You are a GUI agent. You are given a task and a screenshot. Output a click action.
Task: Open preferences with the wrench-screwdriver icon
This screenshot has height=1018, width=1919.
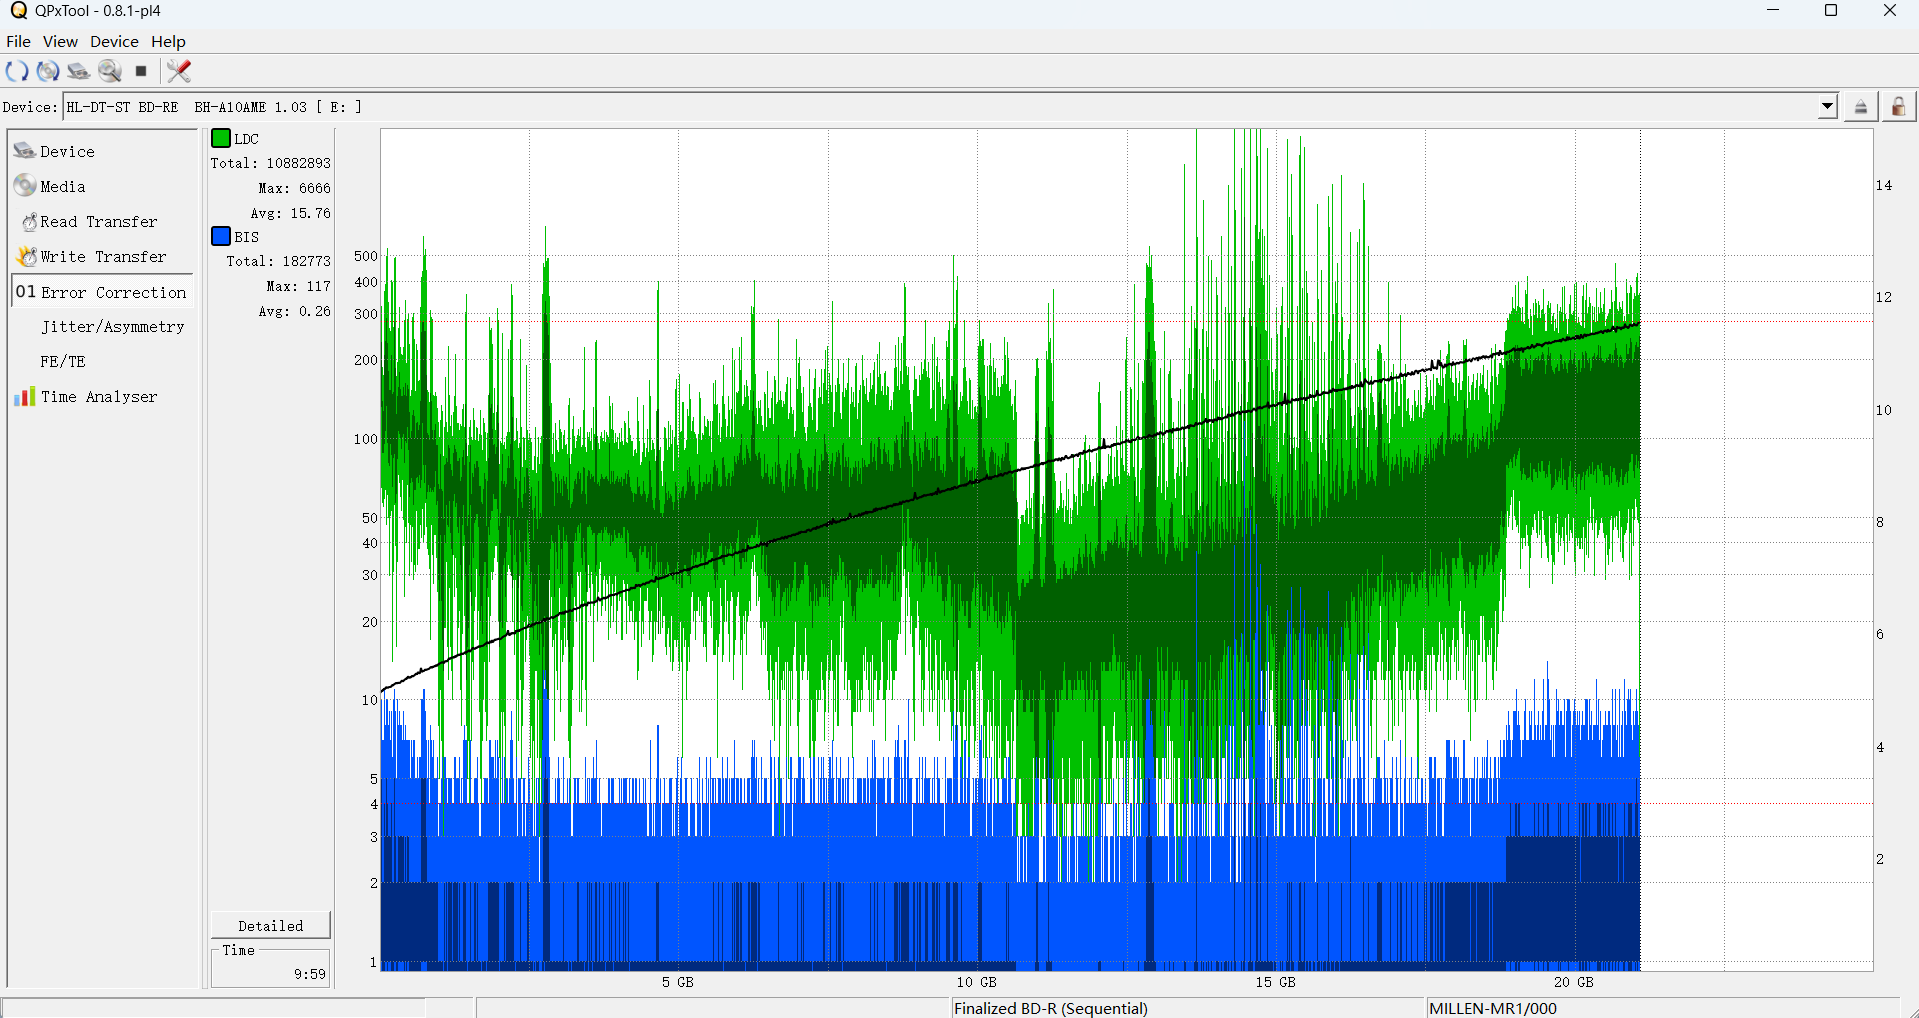tap(179, 71)
